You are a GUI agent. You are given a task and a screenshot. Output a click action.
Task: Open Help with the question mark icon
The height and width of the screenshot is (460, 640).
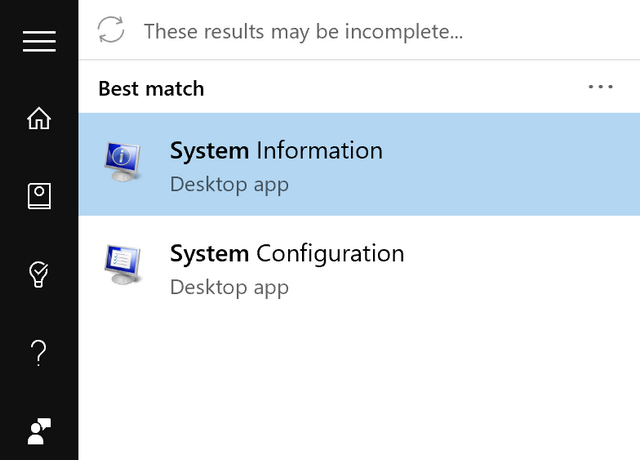39,353
